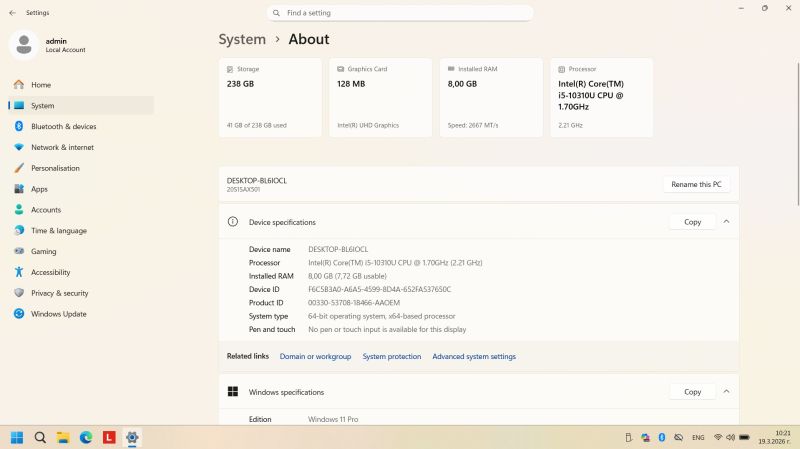Open the Advanced system settings link
Image resolution: width=800 pixels, height=449 pixels.
474,356
